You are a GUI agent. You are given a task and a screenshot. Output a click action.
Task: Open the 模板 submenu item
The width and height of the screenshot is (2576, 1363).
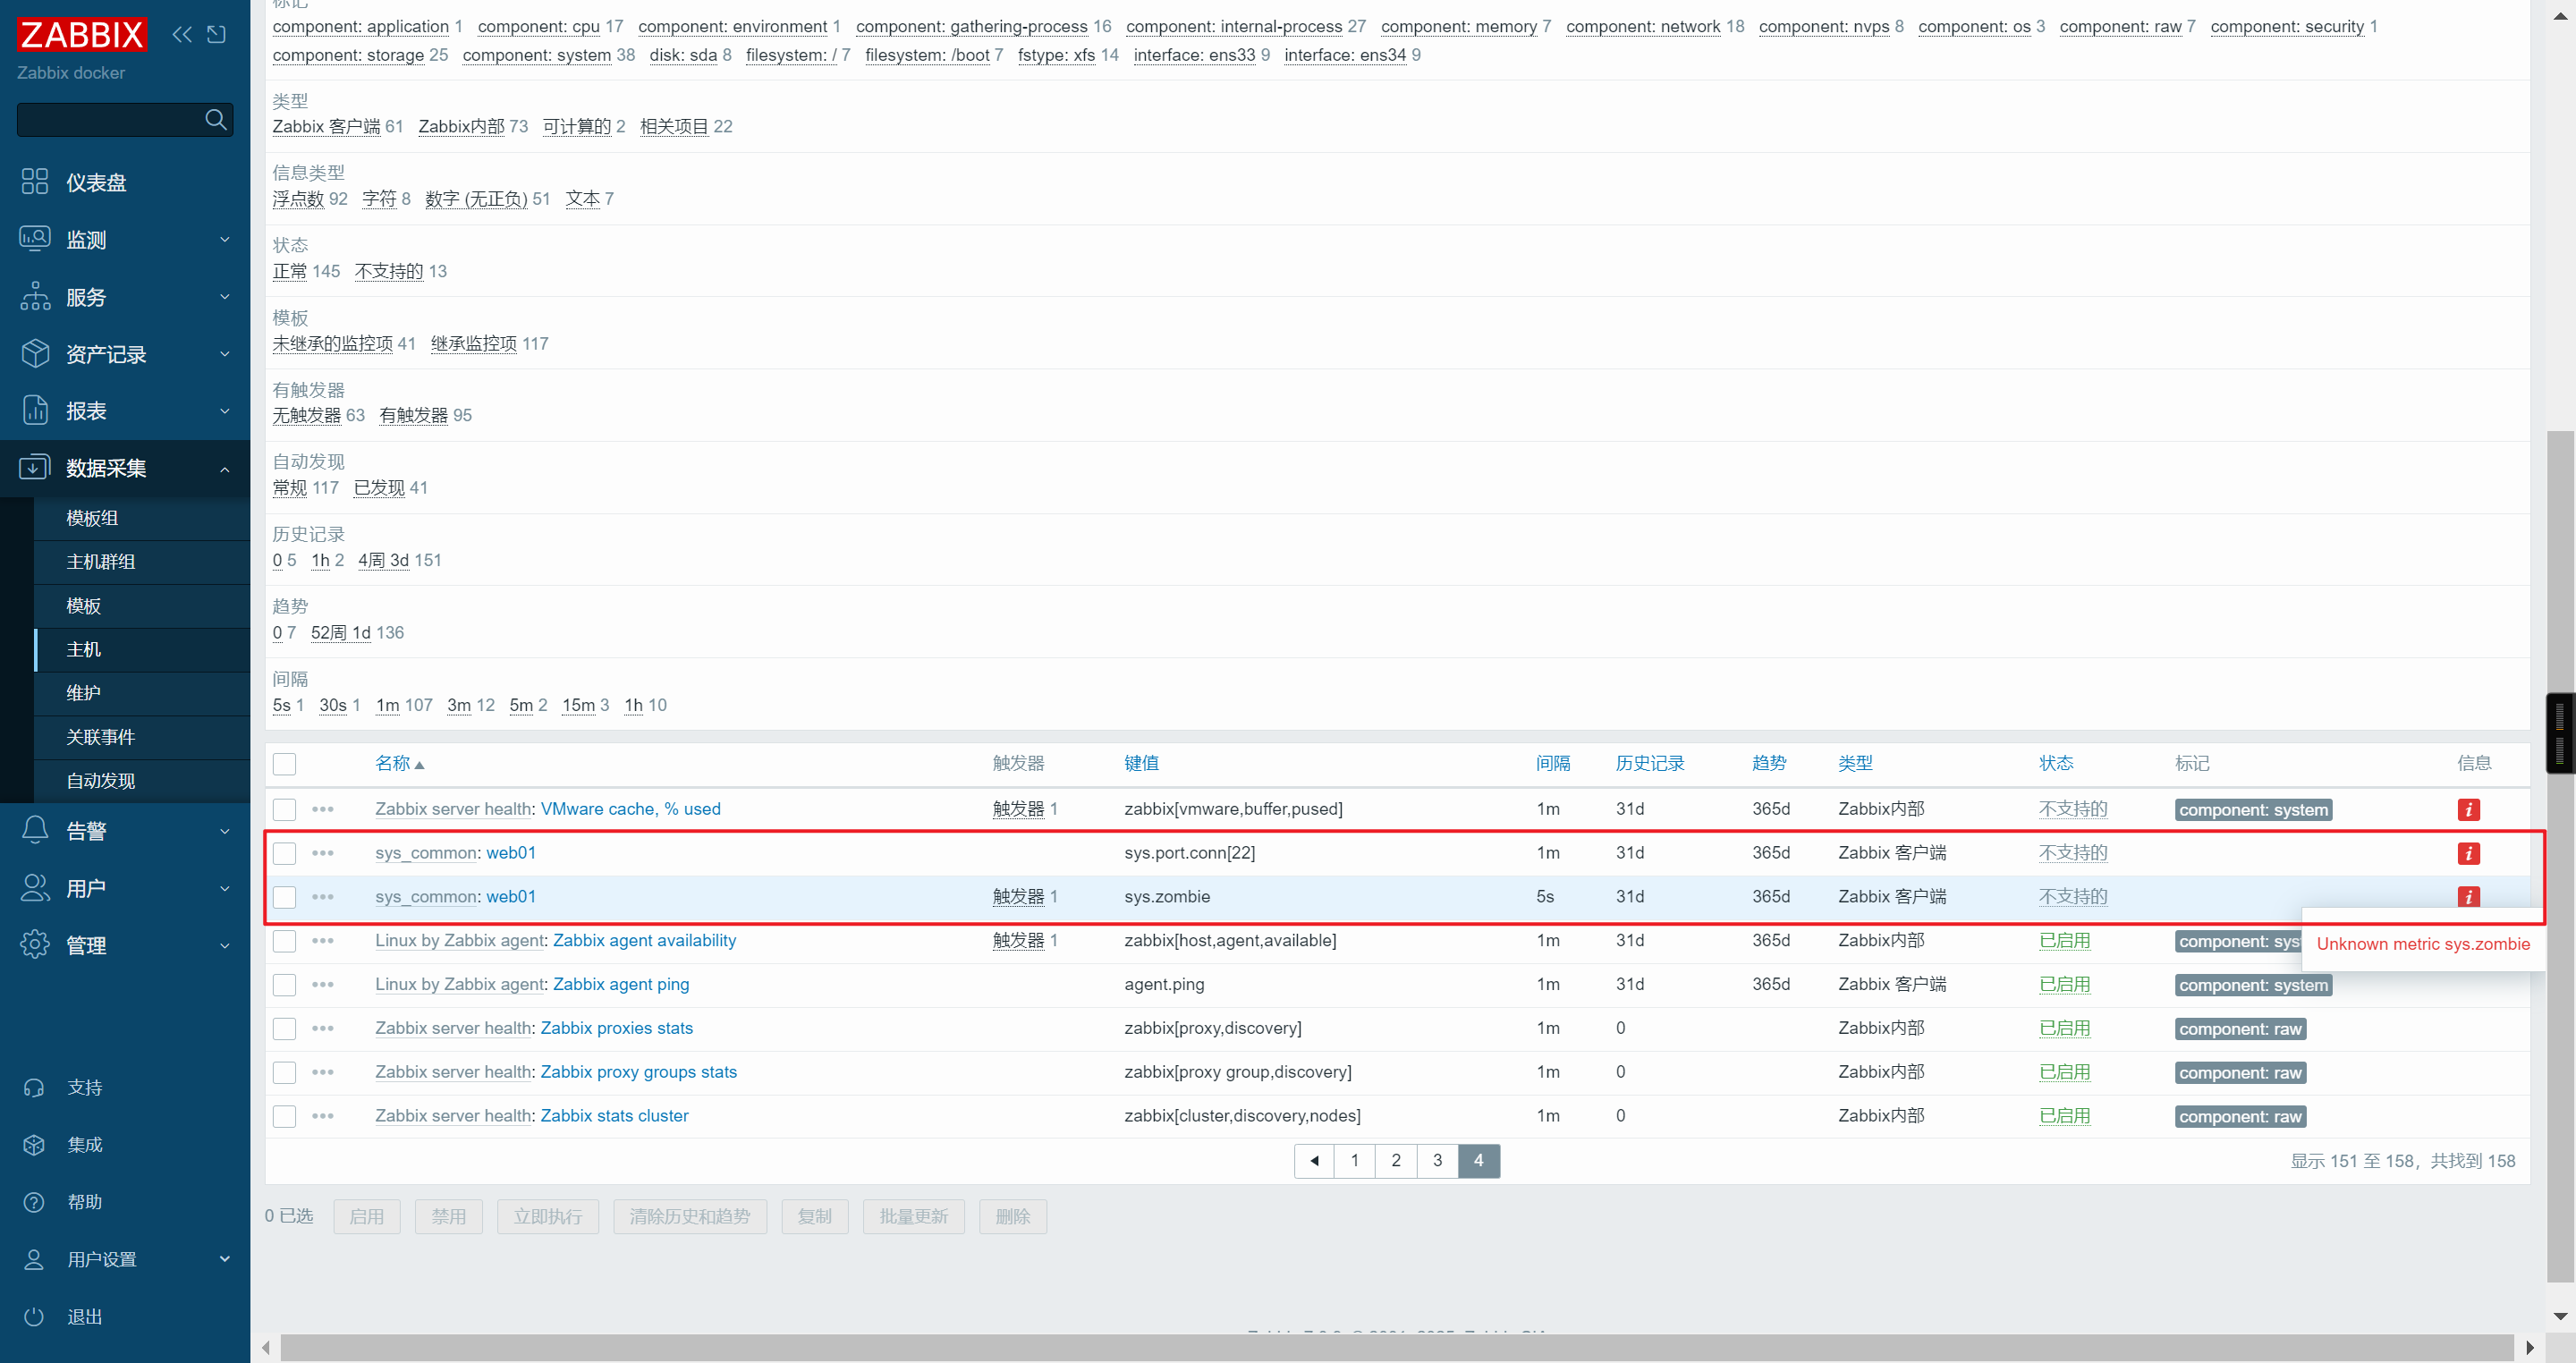click(142, 606)
